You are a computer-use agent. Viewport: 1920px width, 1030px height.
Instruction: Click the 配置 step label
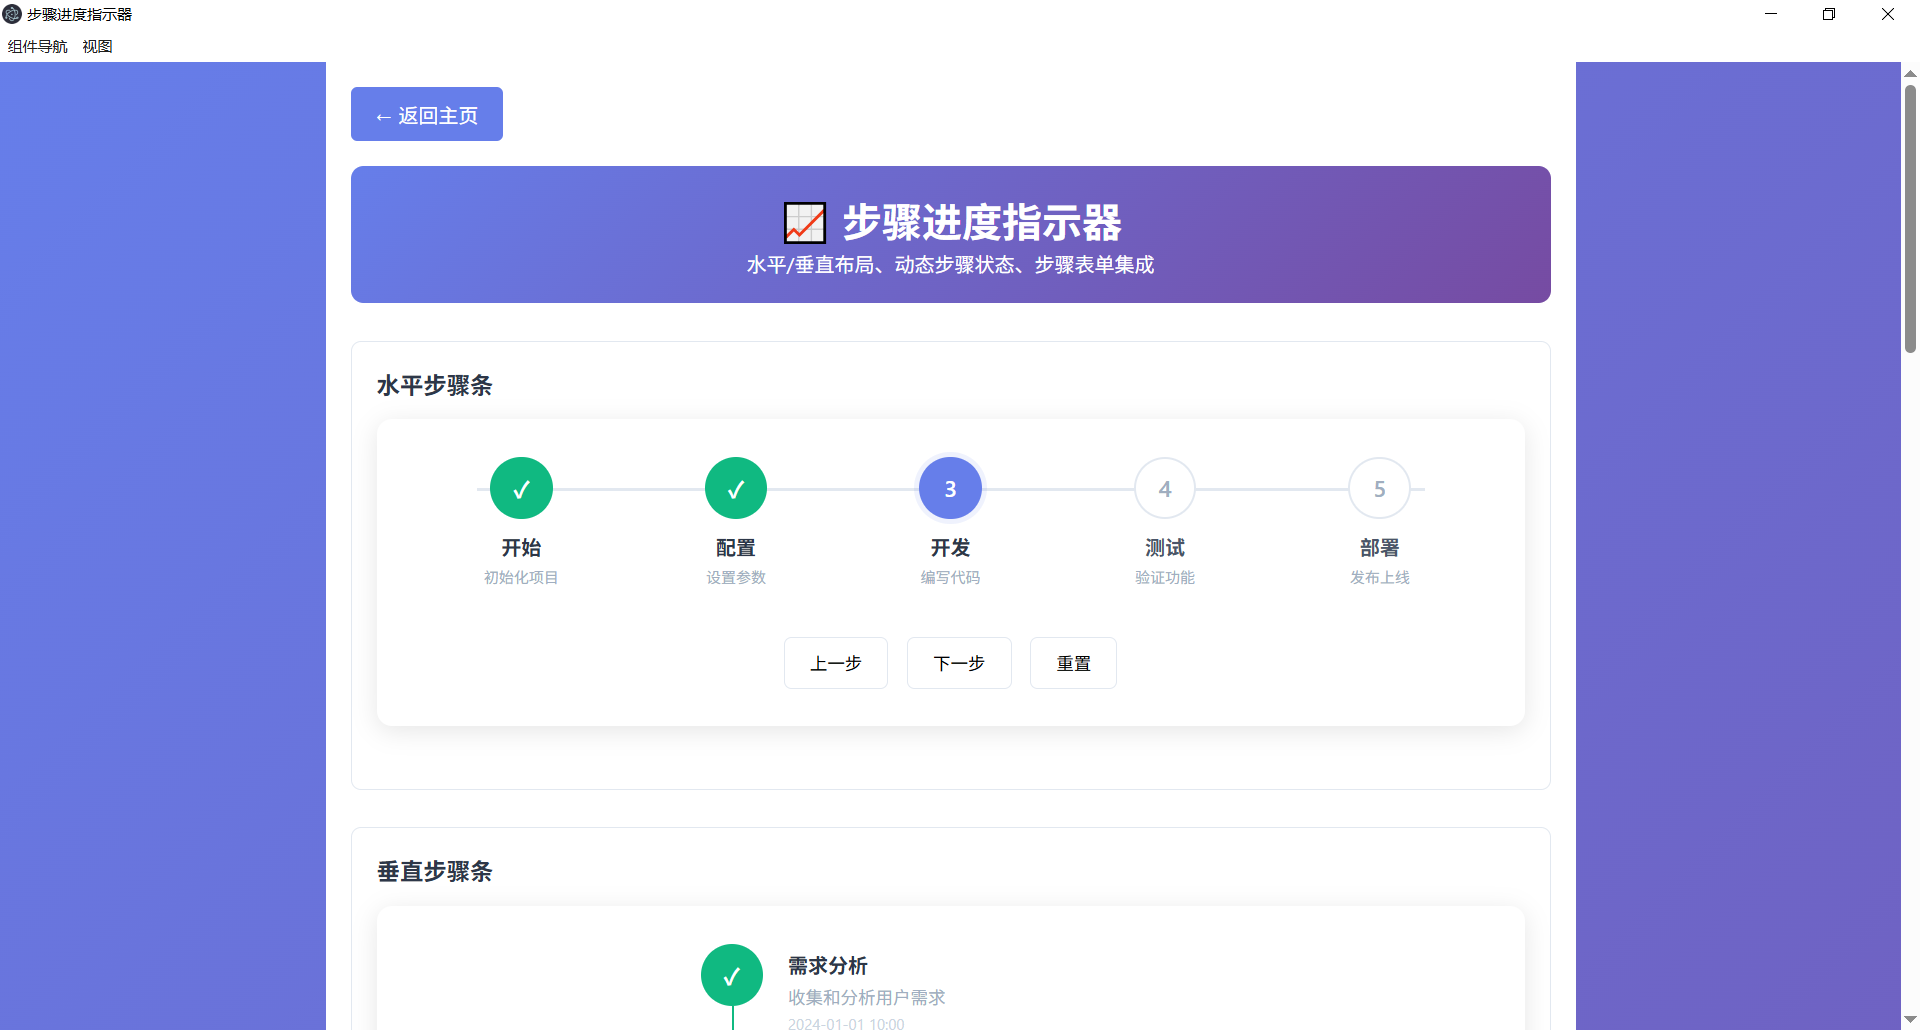[x=736, y=548]
